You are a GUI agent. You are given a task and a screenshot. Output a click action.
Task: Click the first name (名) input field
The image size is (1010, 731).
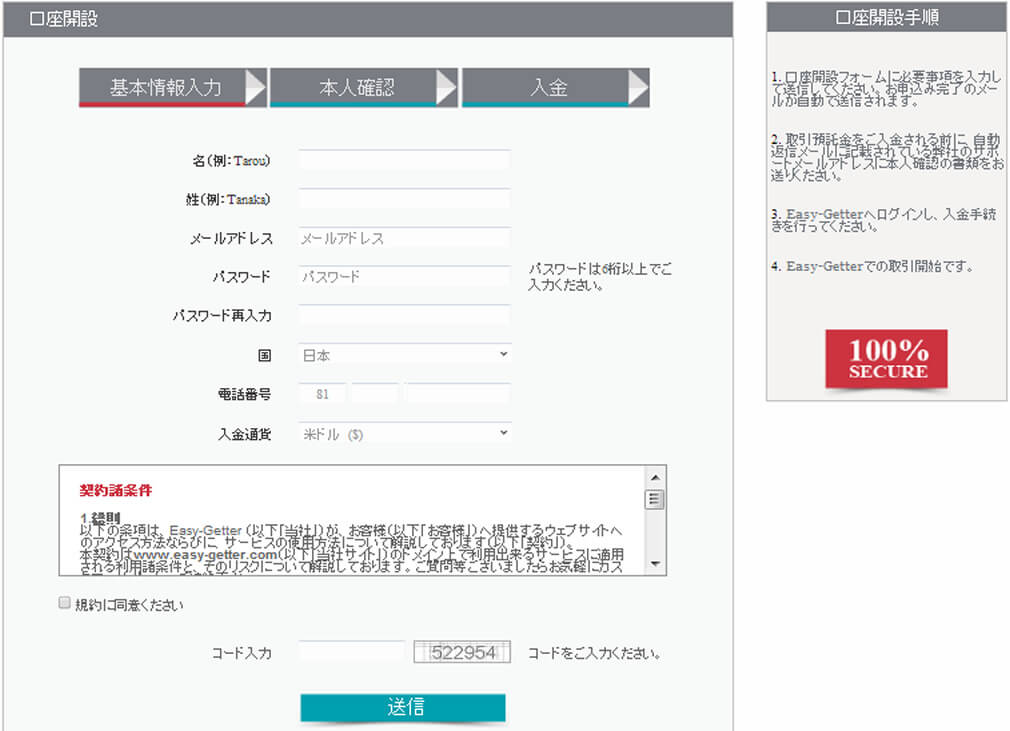(x=405, y=160)
